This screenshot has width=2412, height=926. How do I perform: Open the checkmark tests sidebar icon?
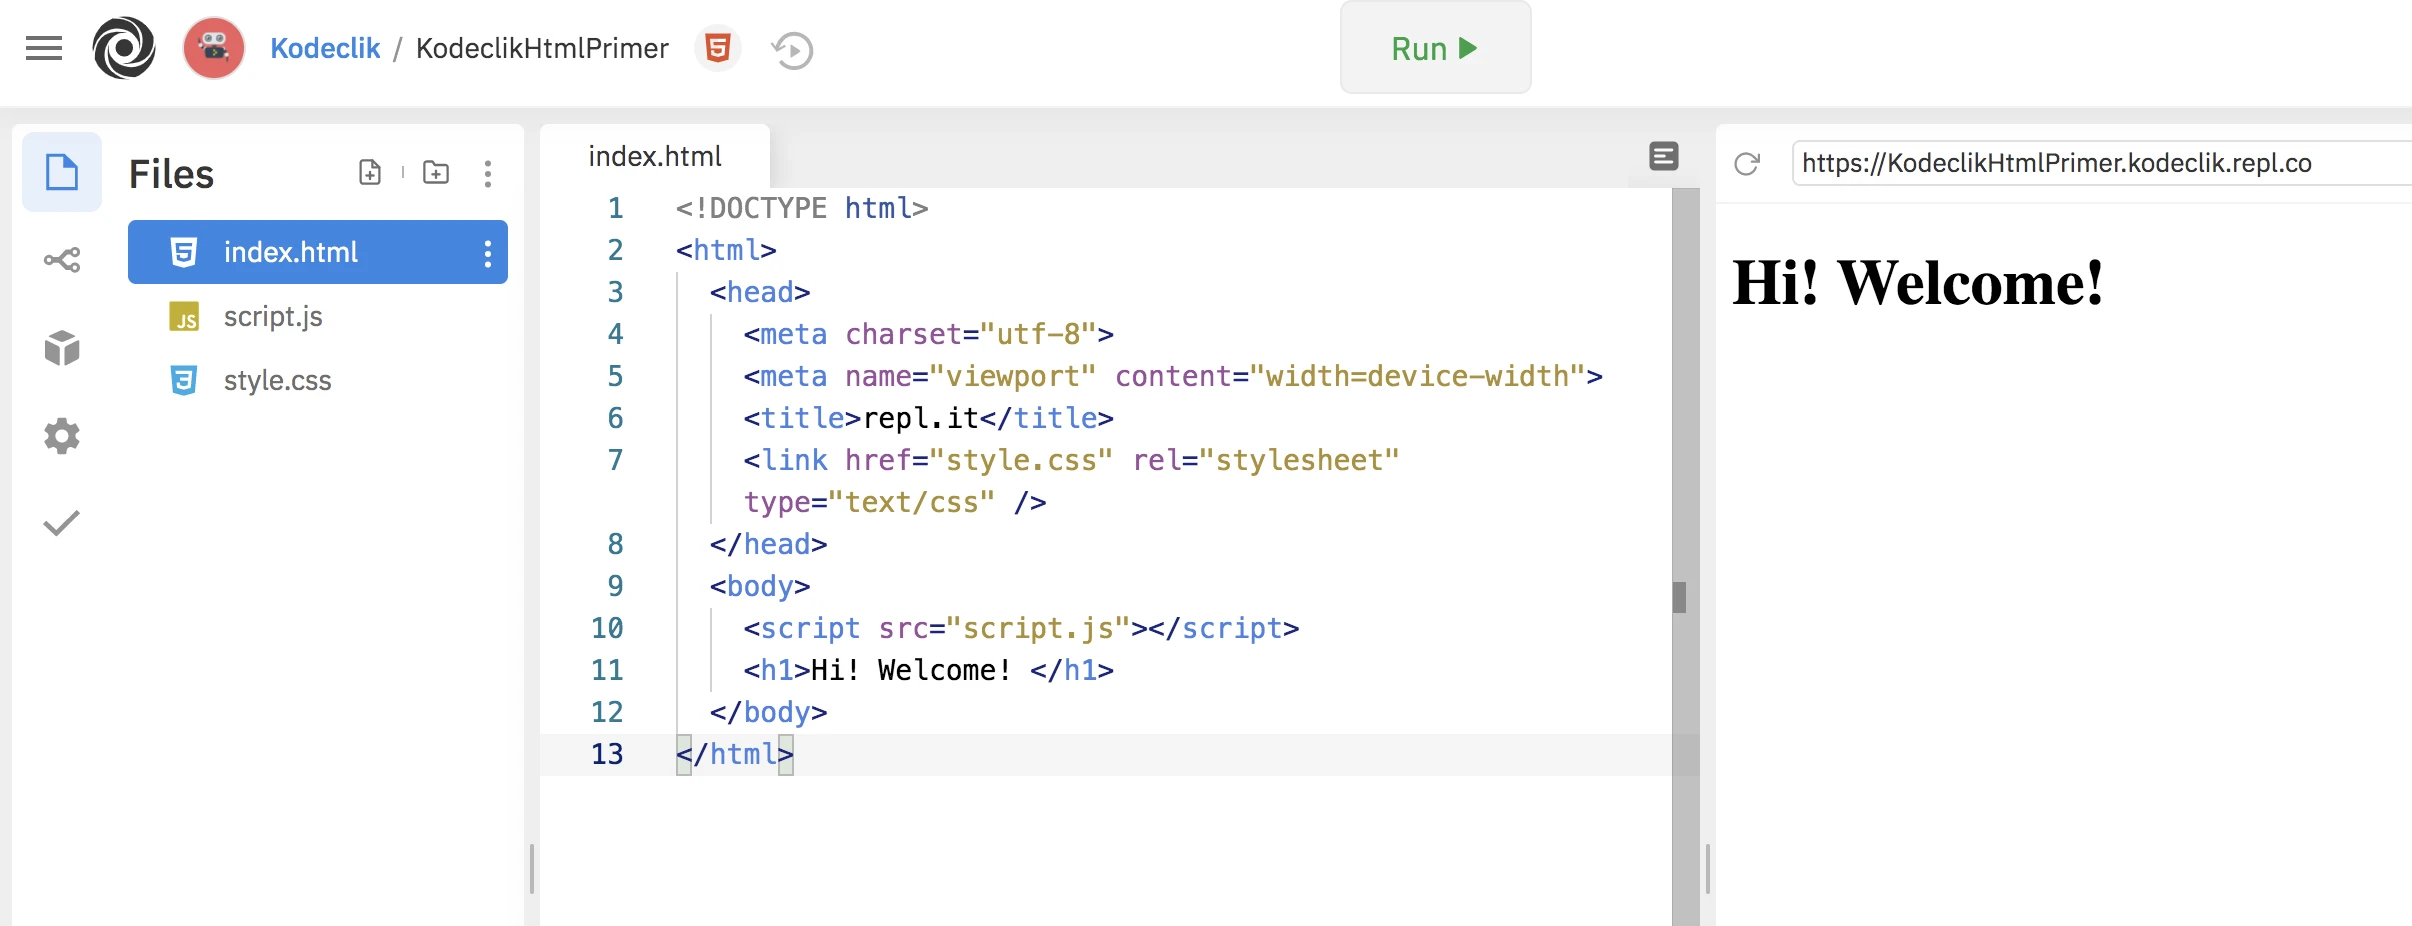(62, 523)
